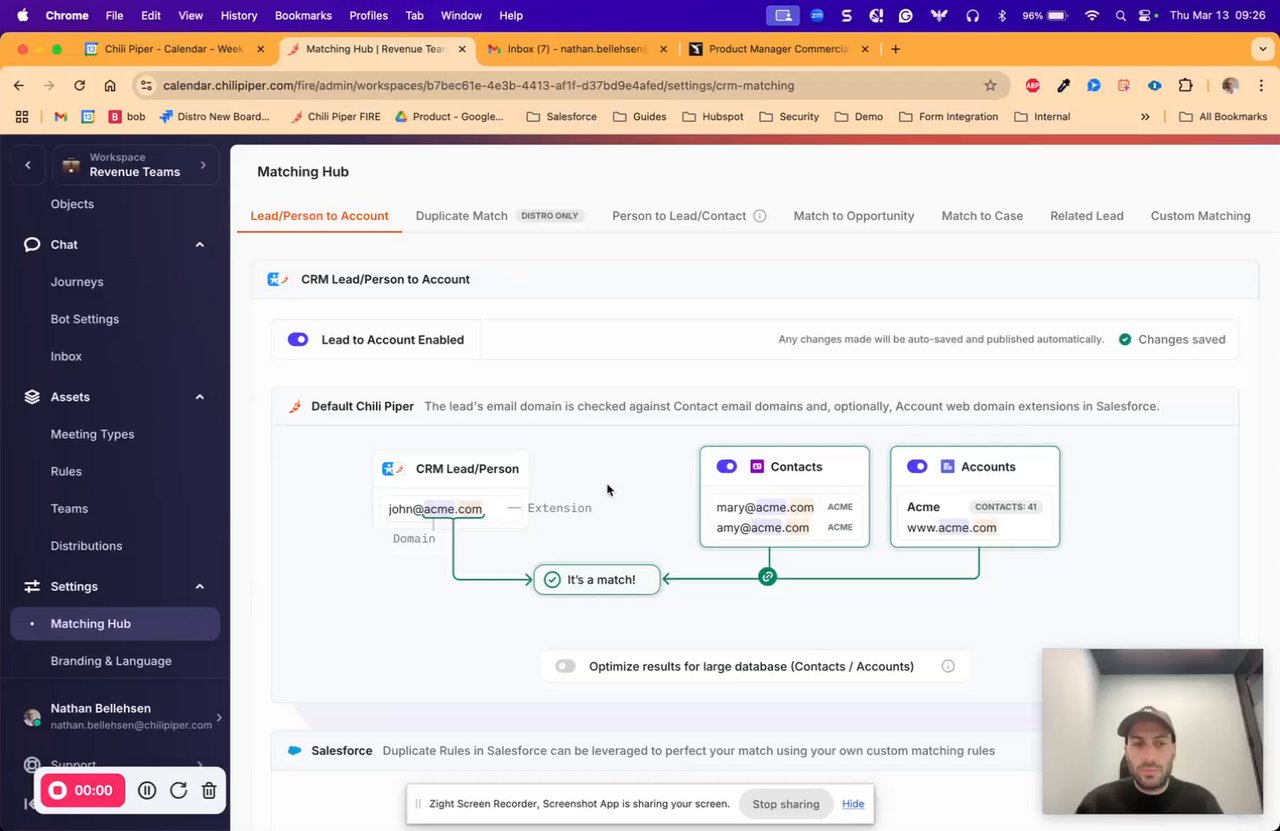This screenshot has width=1280, height=831.
Task: Switch to the Product Manager Commercial browser tab
Action: pyautogui.click(x=778, y=49)
